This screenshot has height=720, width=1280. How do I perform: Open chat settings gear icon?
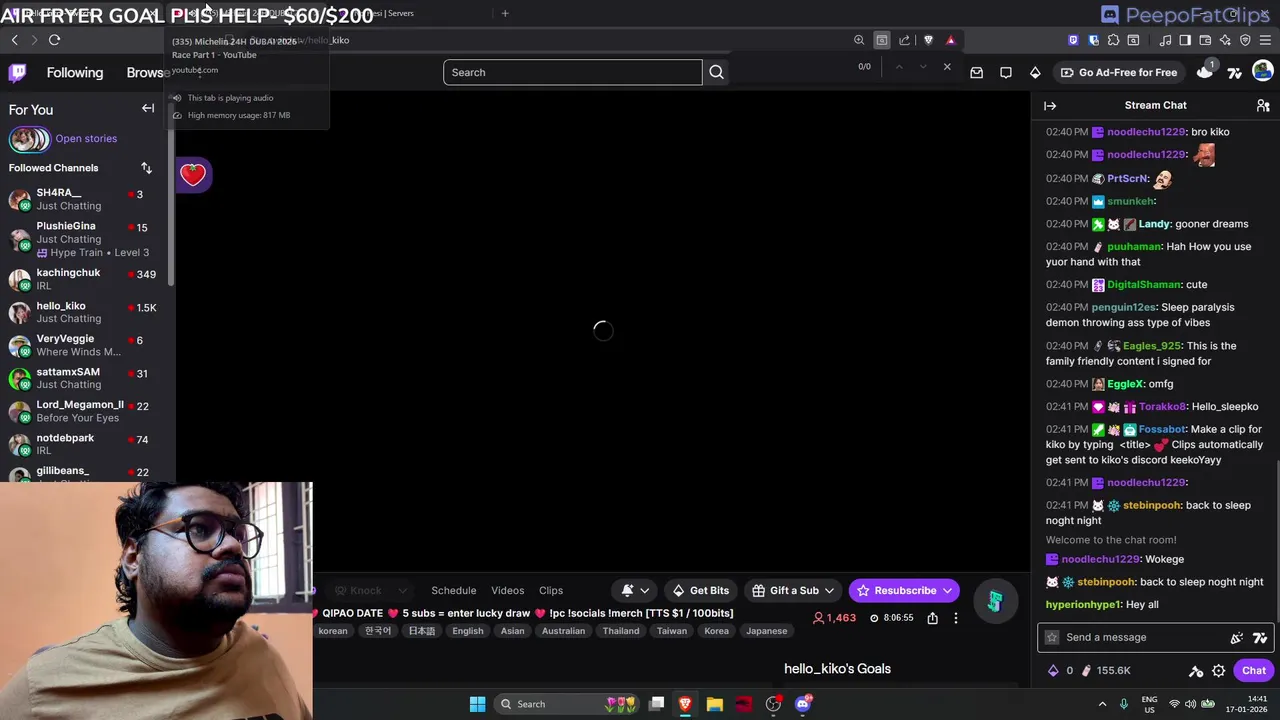point(1218,671)
